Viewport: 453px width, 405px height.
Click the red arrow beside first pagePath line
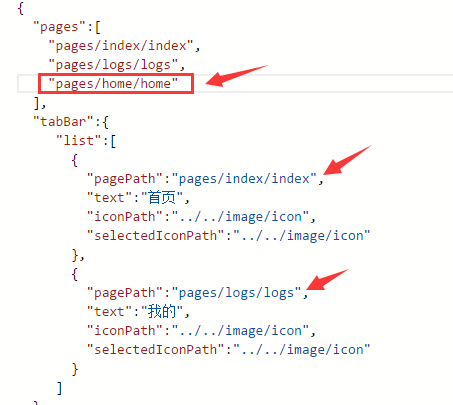click(x=347, y=161)
